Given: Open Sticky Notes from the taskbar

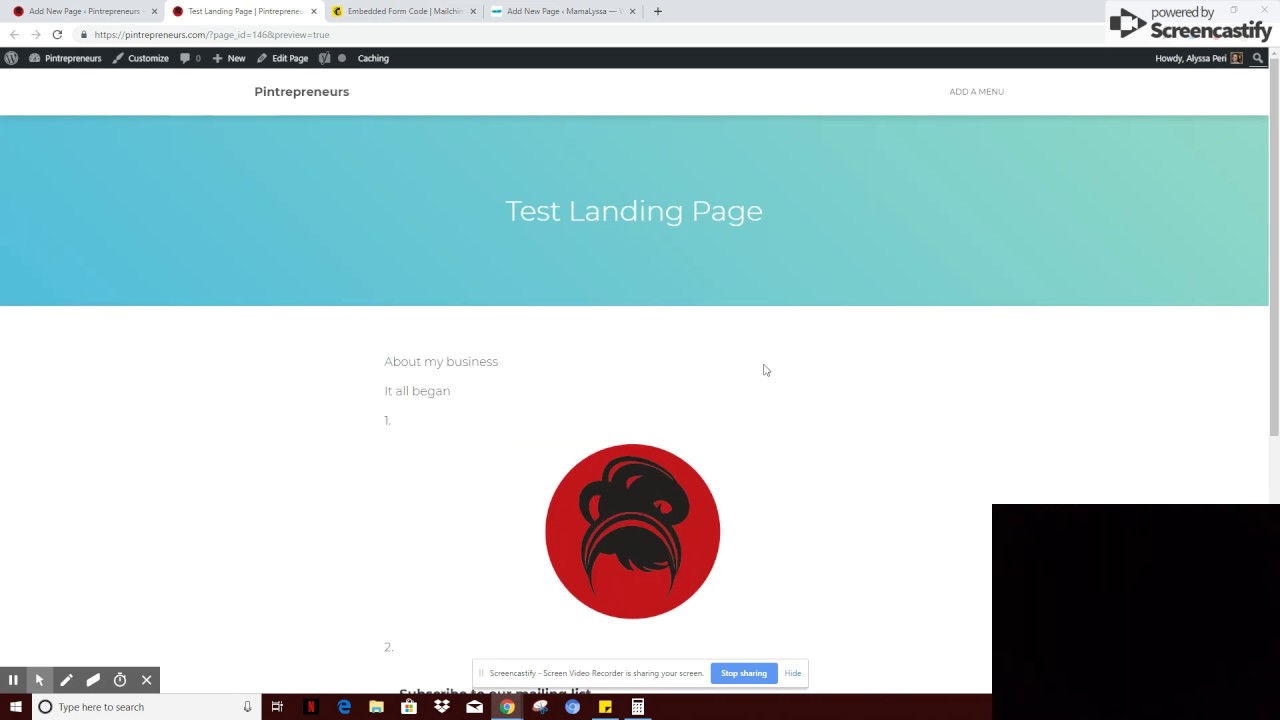Looking at the screenshot, I should (605, 707).
